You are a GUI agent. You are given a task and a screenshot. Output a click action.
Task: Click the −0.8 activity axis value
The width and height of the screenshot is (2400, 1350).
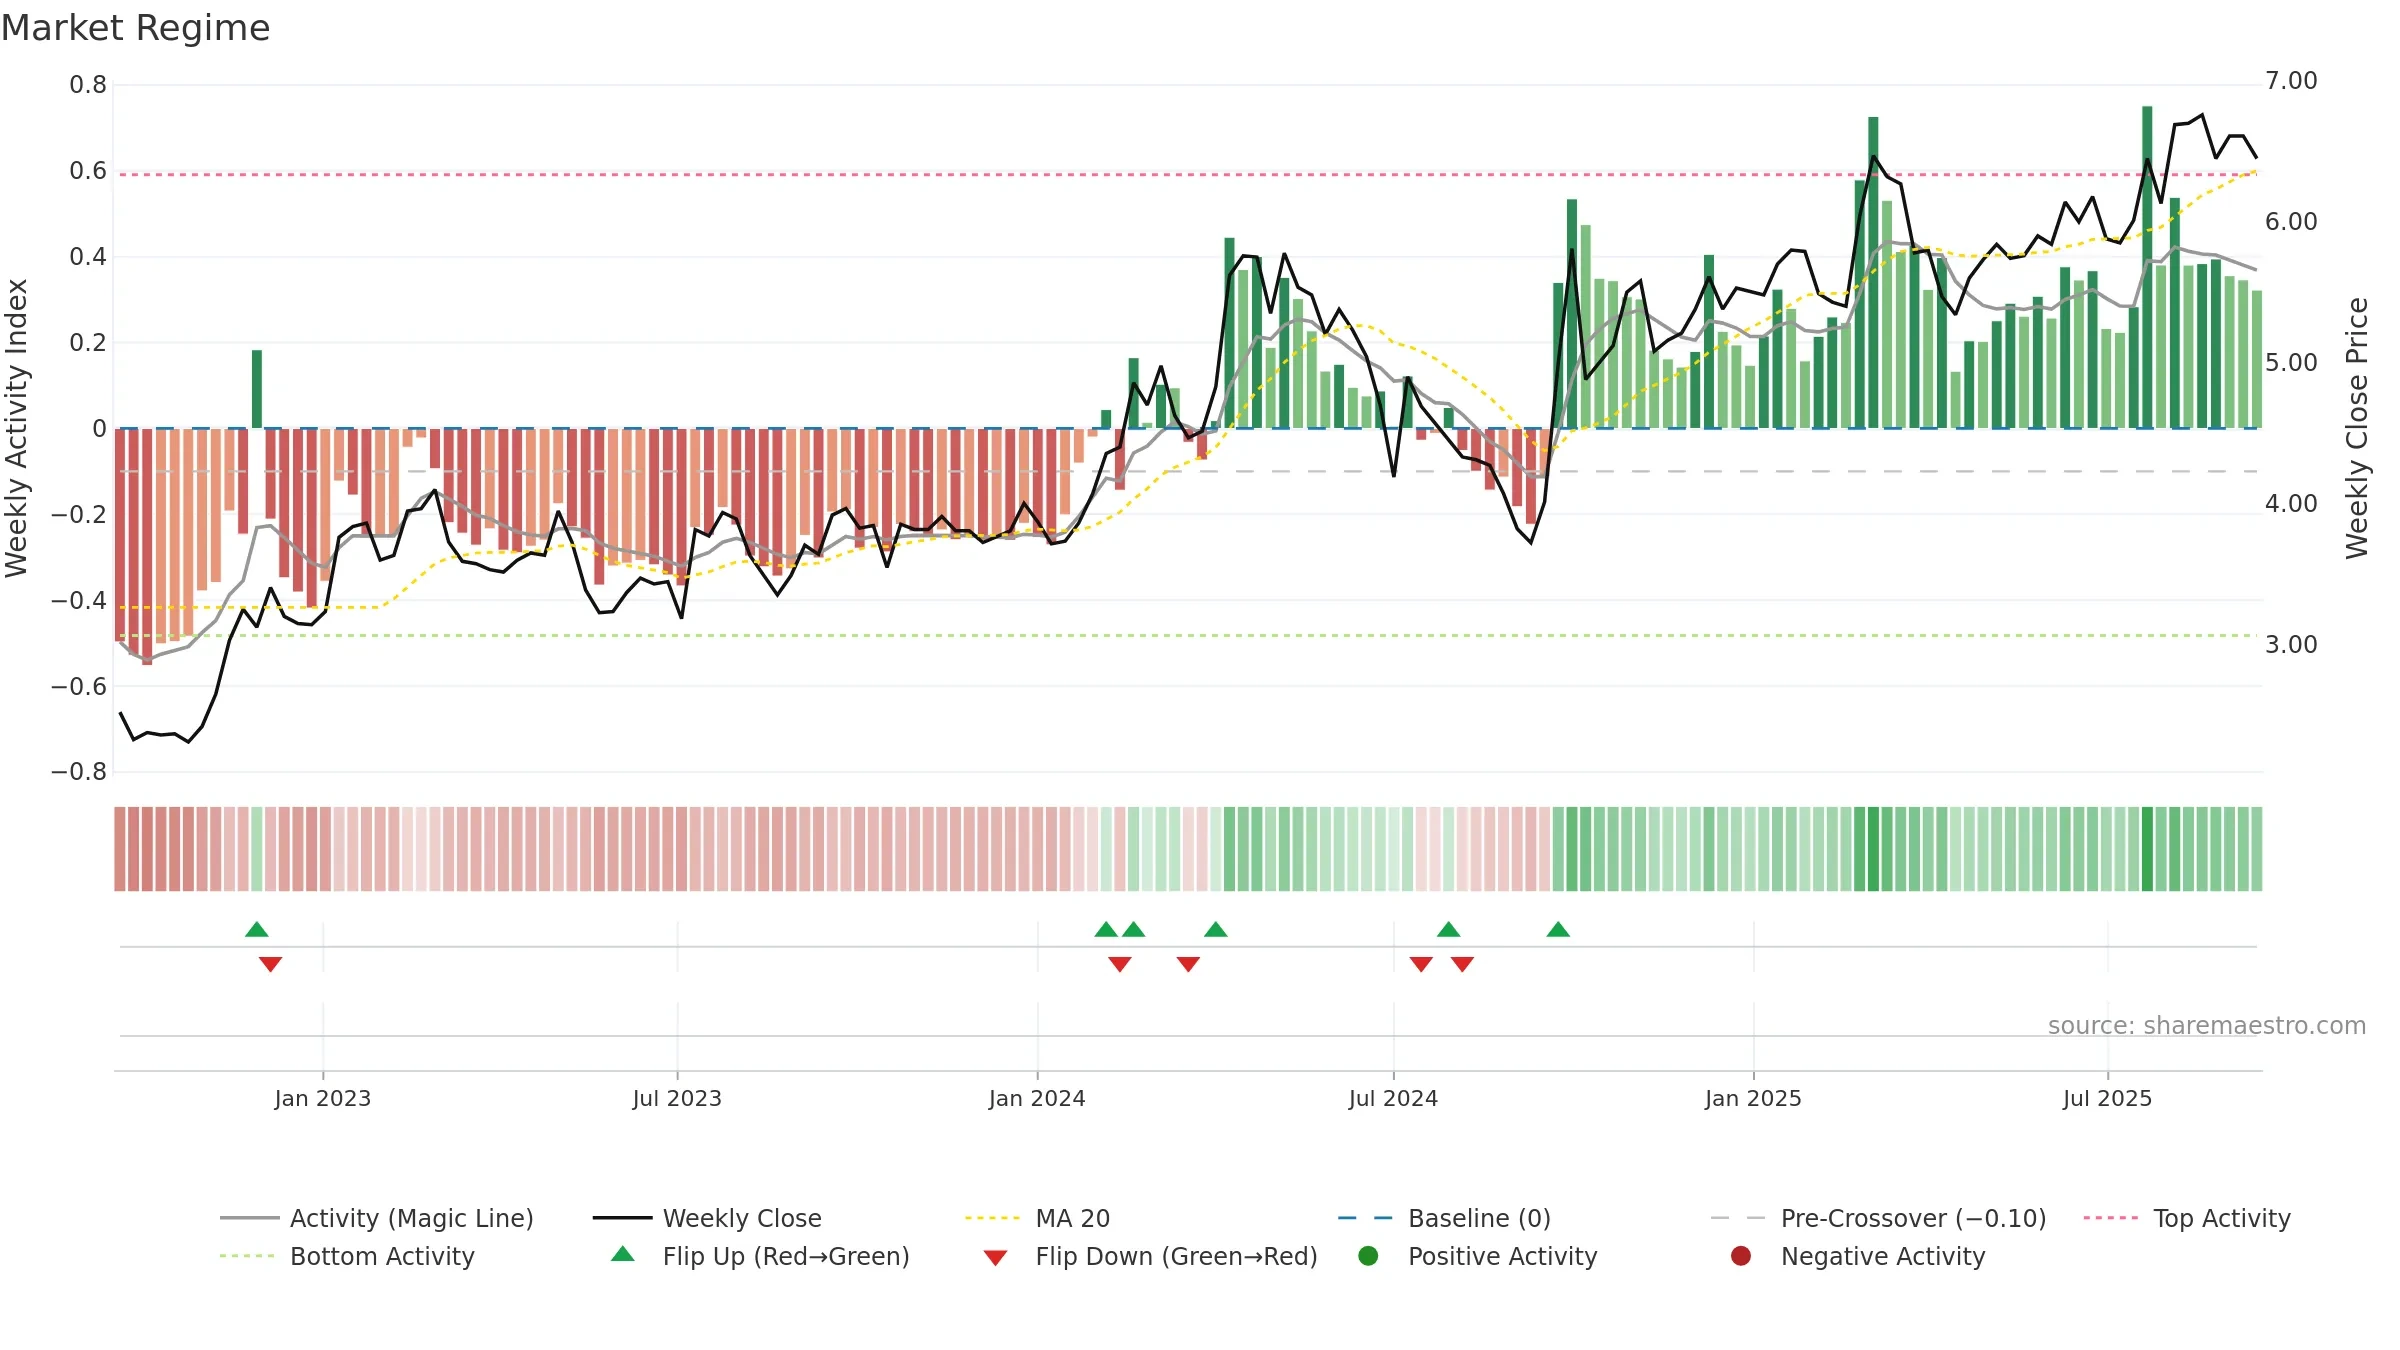[79, 772]
